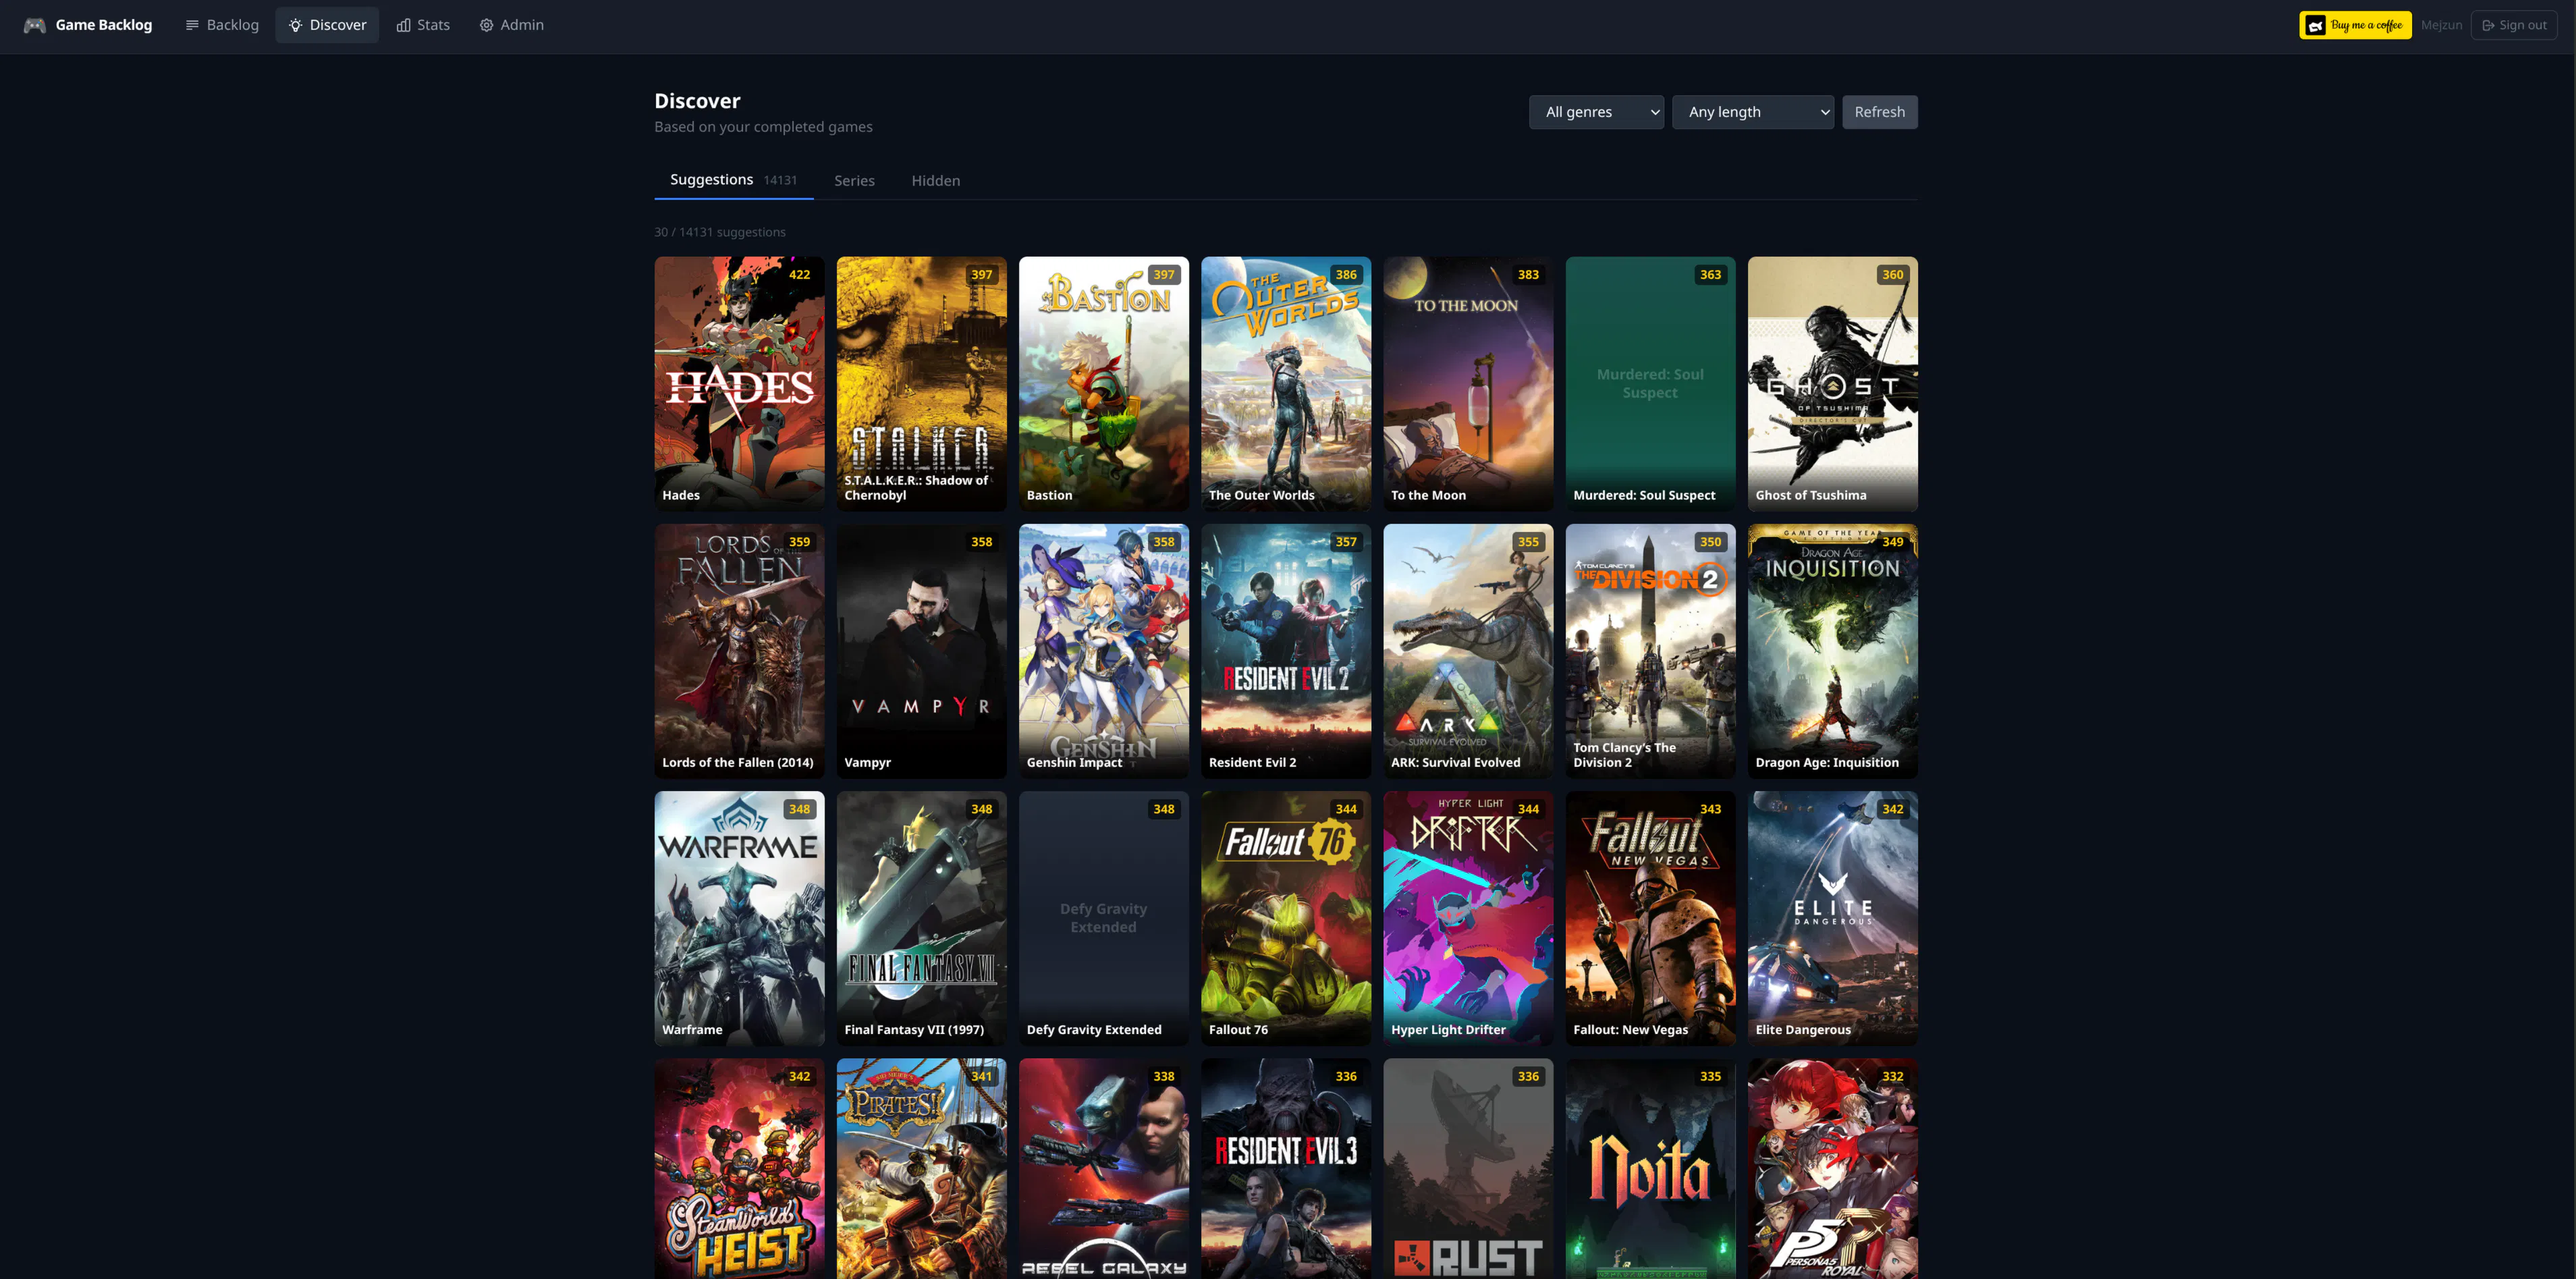The height and width of the screenshot is (1279, 2576).
Task: Open the Murdered: Soul Suspect card
Action: [1650, 384]
